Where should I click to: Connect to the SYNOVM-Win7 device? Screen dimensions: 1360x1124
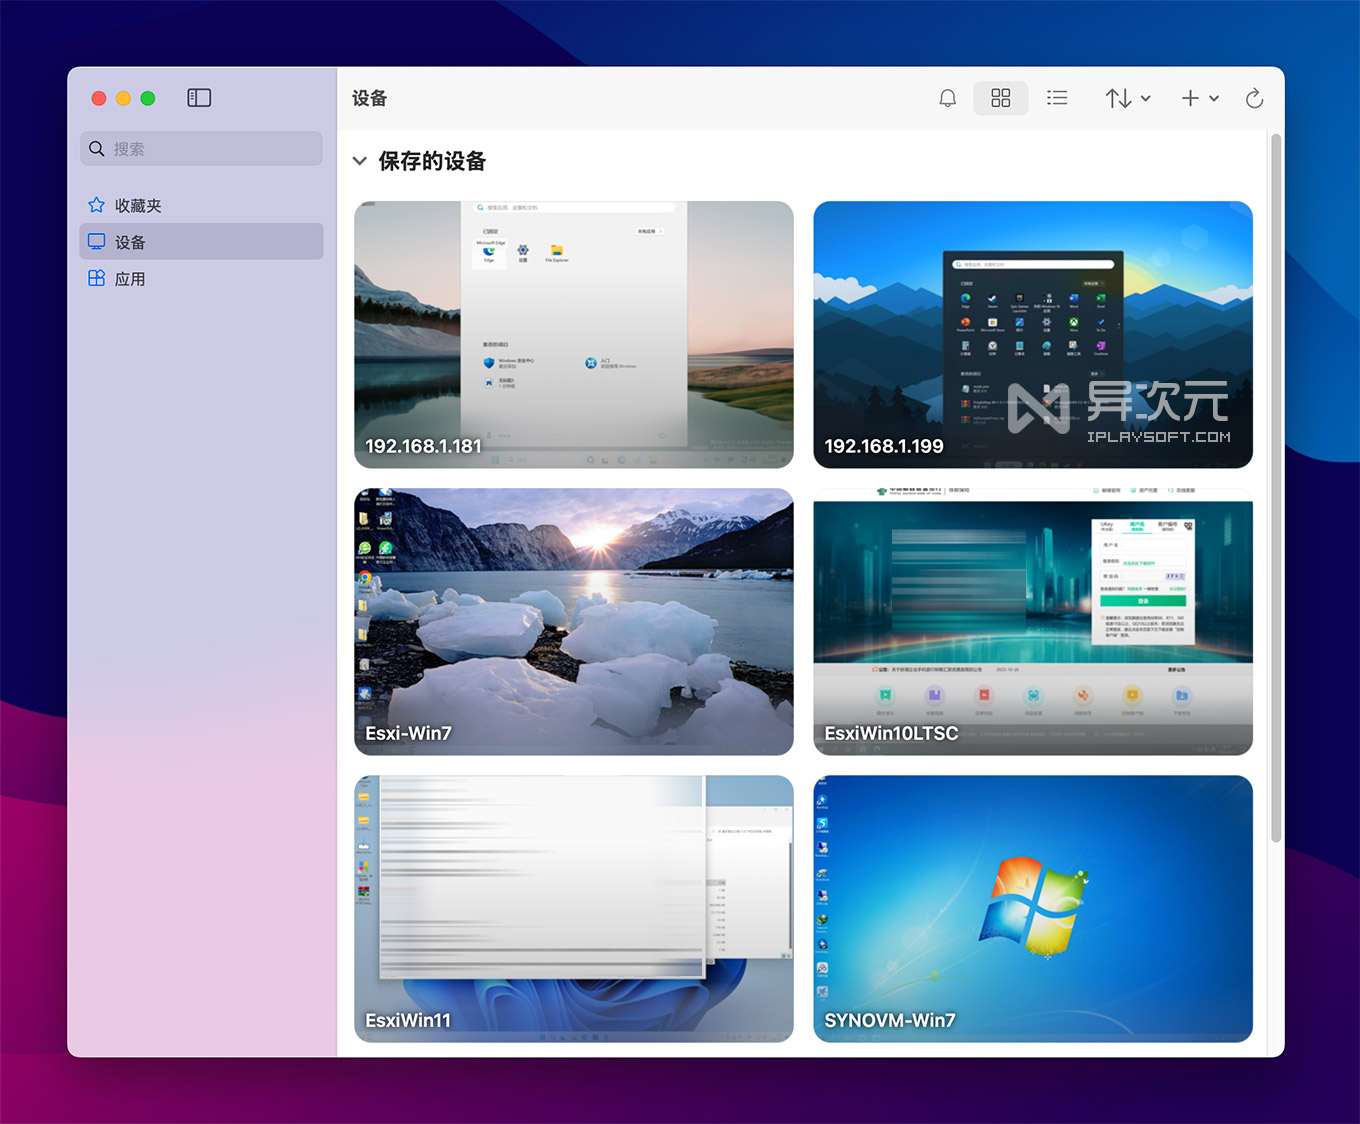point(1032,908)
